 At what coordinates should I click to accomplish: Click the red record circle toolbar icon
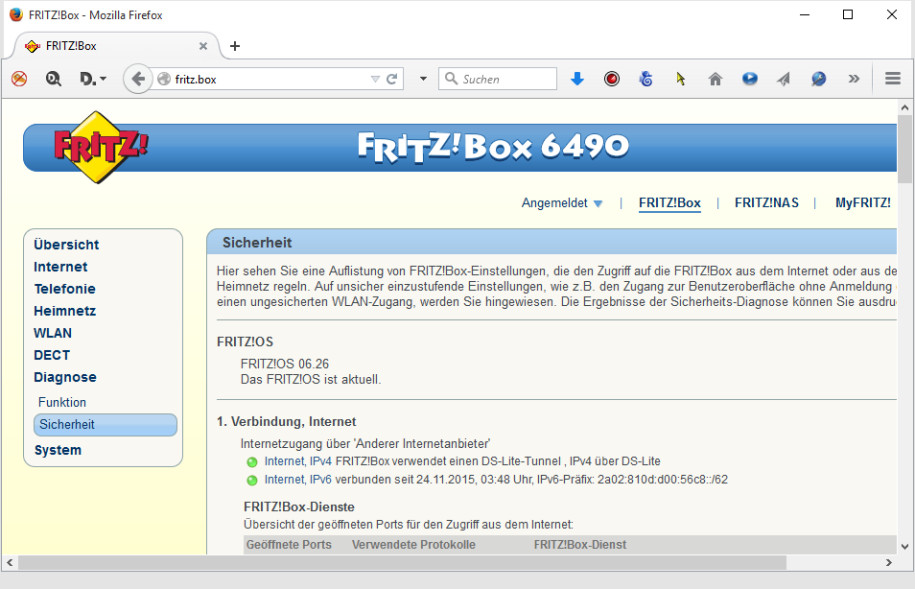point(612,78)
